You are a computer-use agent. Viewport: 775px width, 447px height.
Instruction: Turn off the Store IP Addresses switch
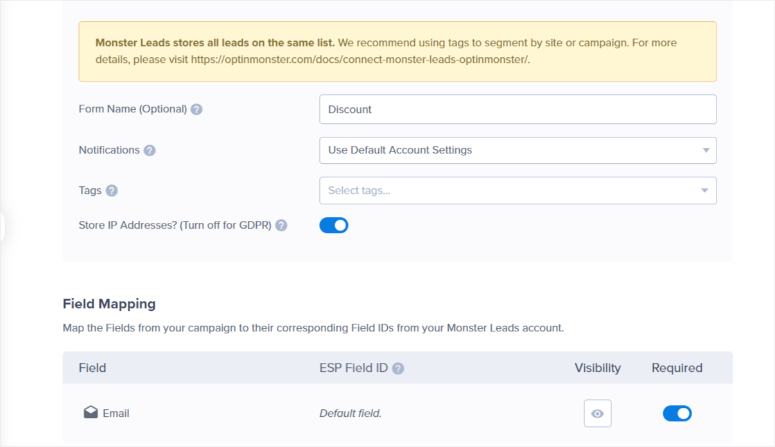333,225
